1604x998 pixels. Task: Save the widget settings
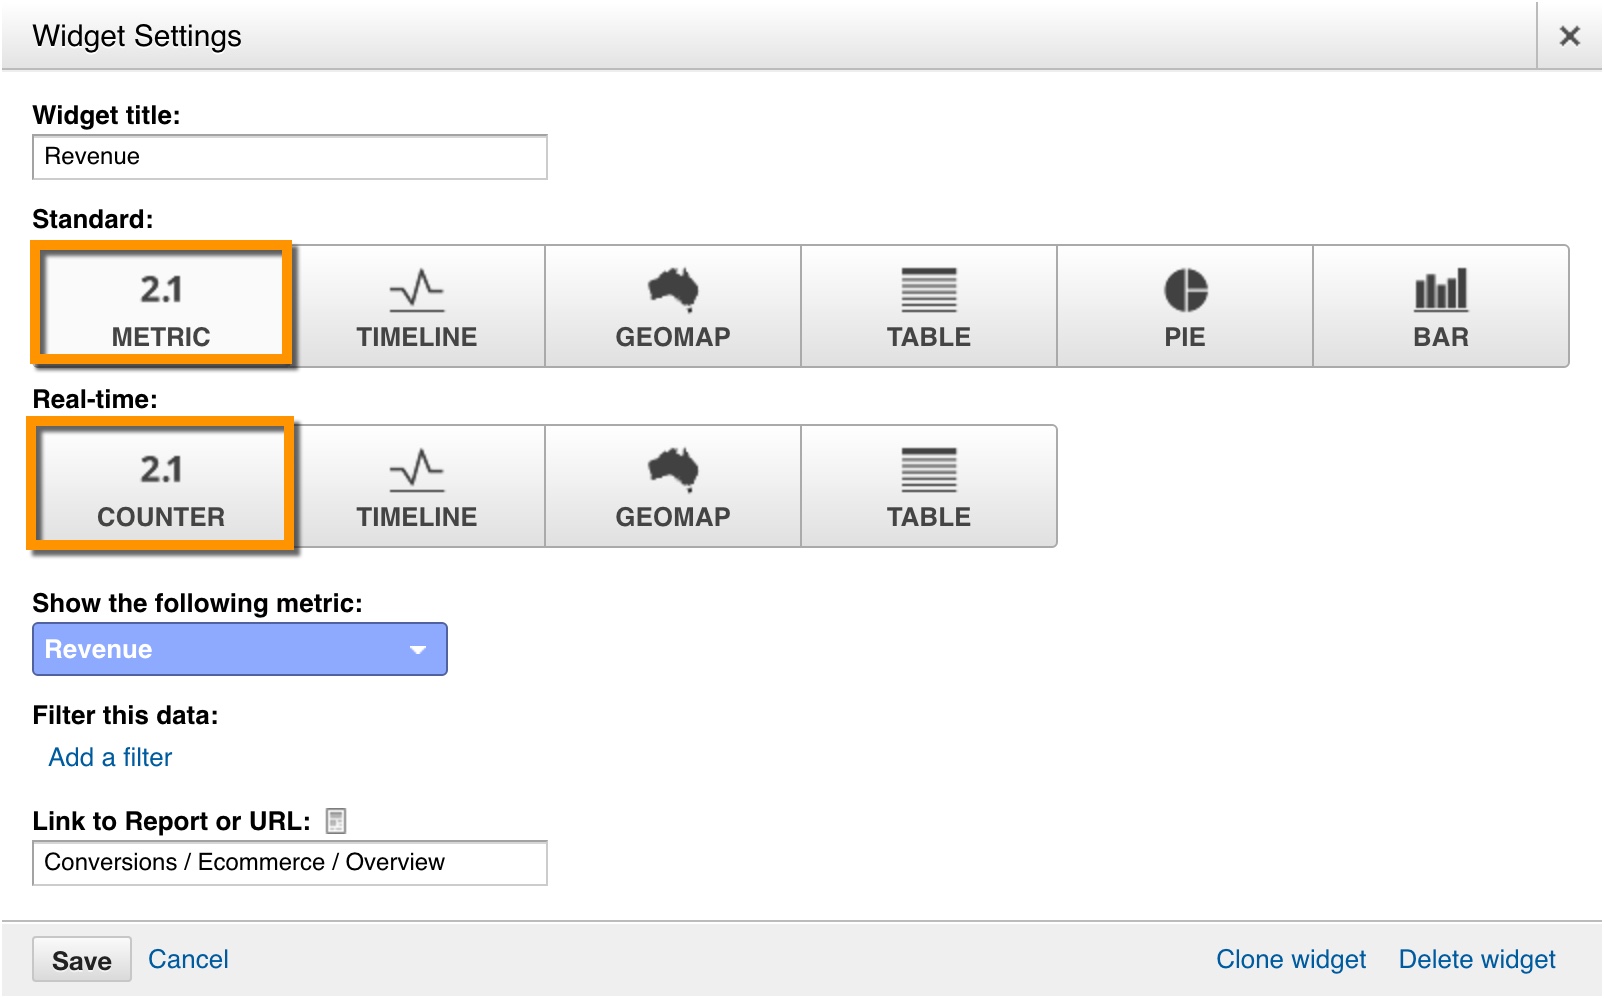point(82,960)
